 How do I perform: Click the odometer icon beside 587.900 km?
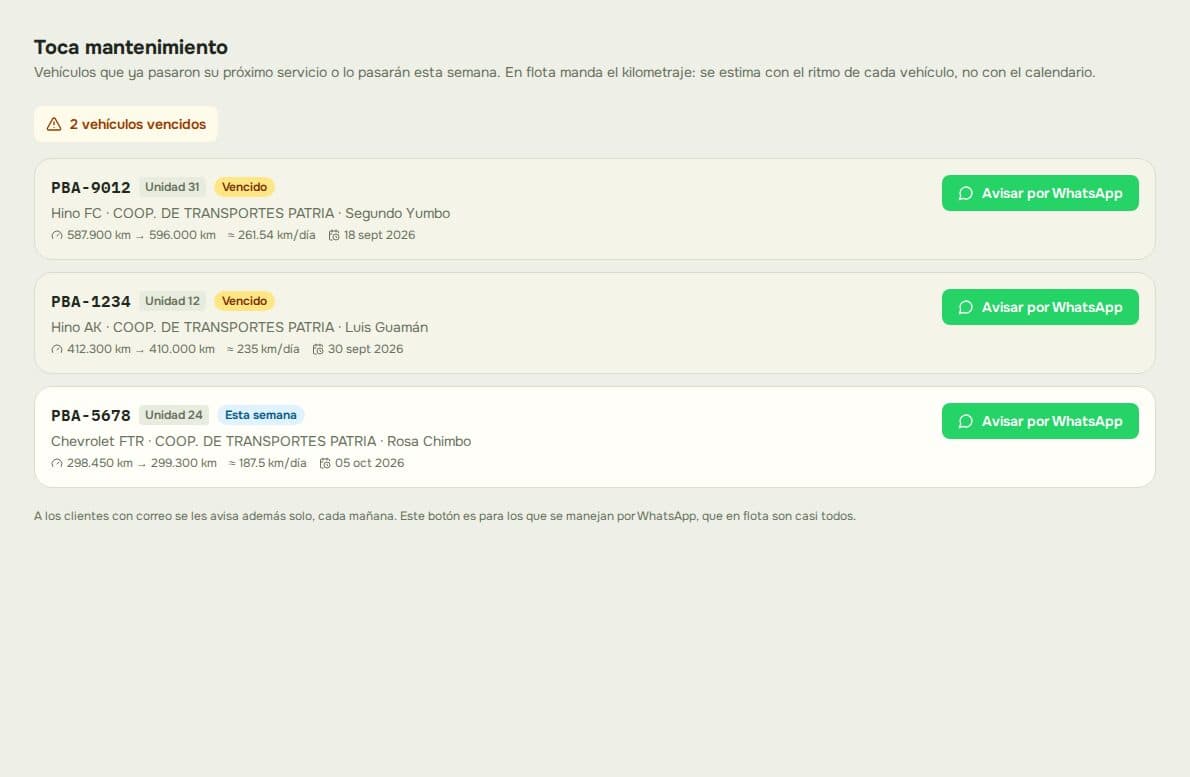[x=57, y=235]
